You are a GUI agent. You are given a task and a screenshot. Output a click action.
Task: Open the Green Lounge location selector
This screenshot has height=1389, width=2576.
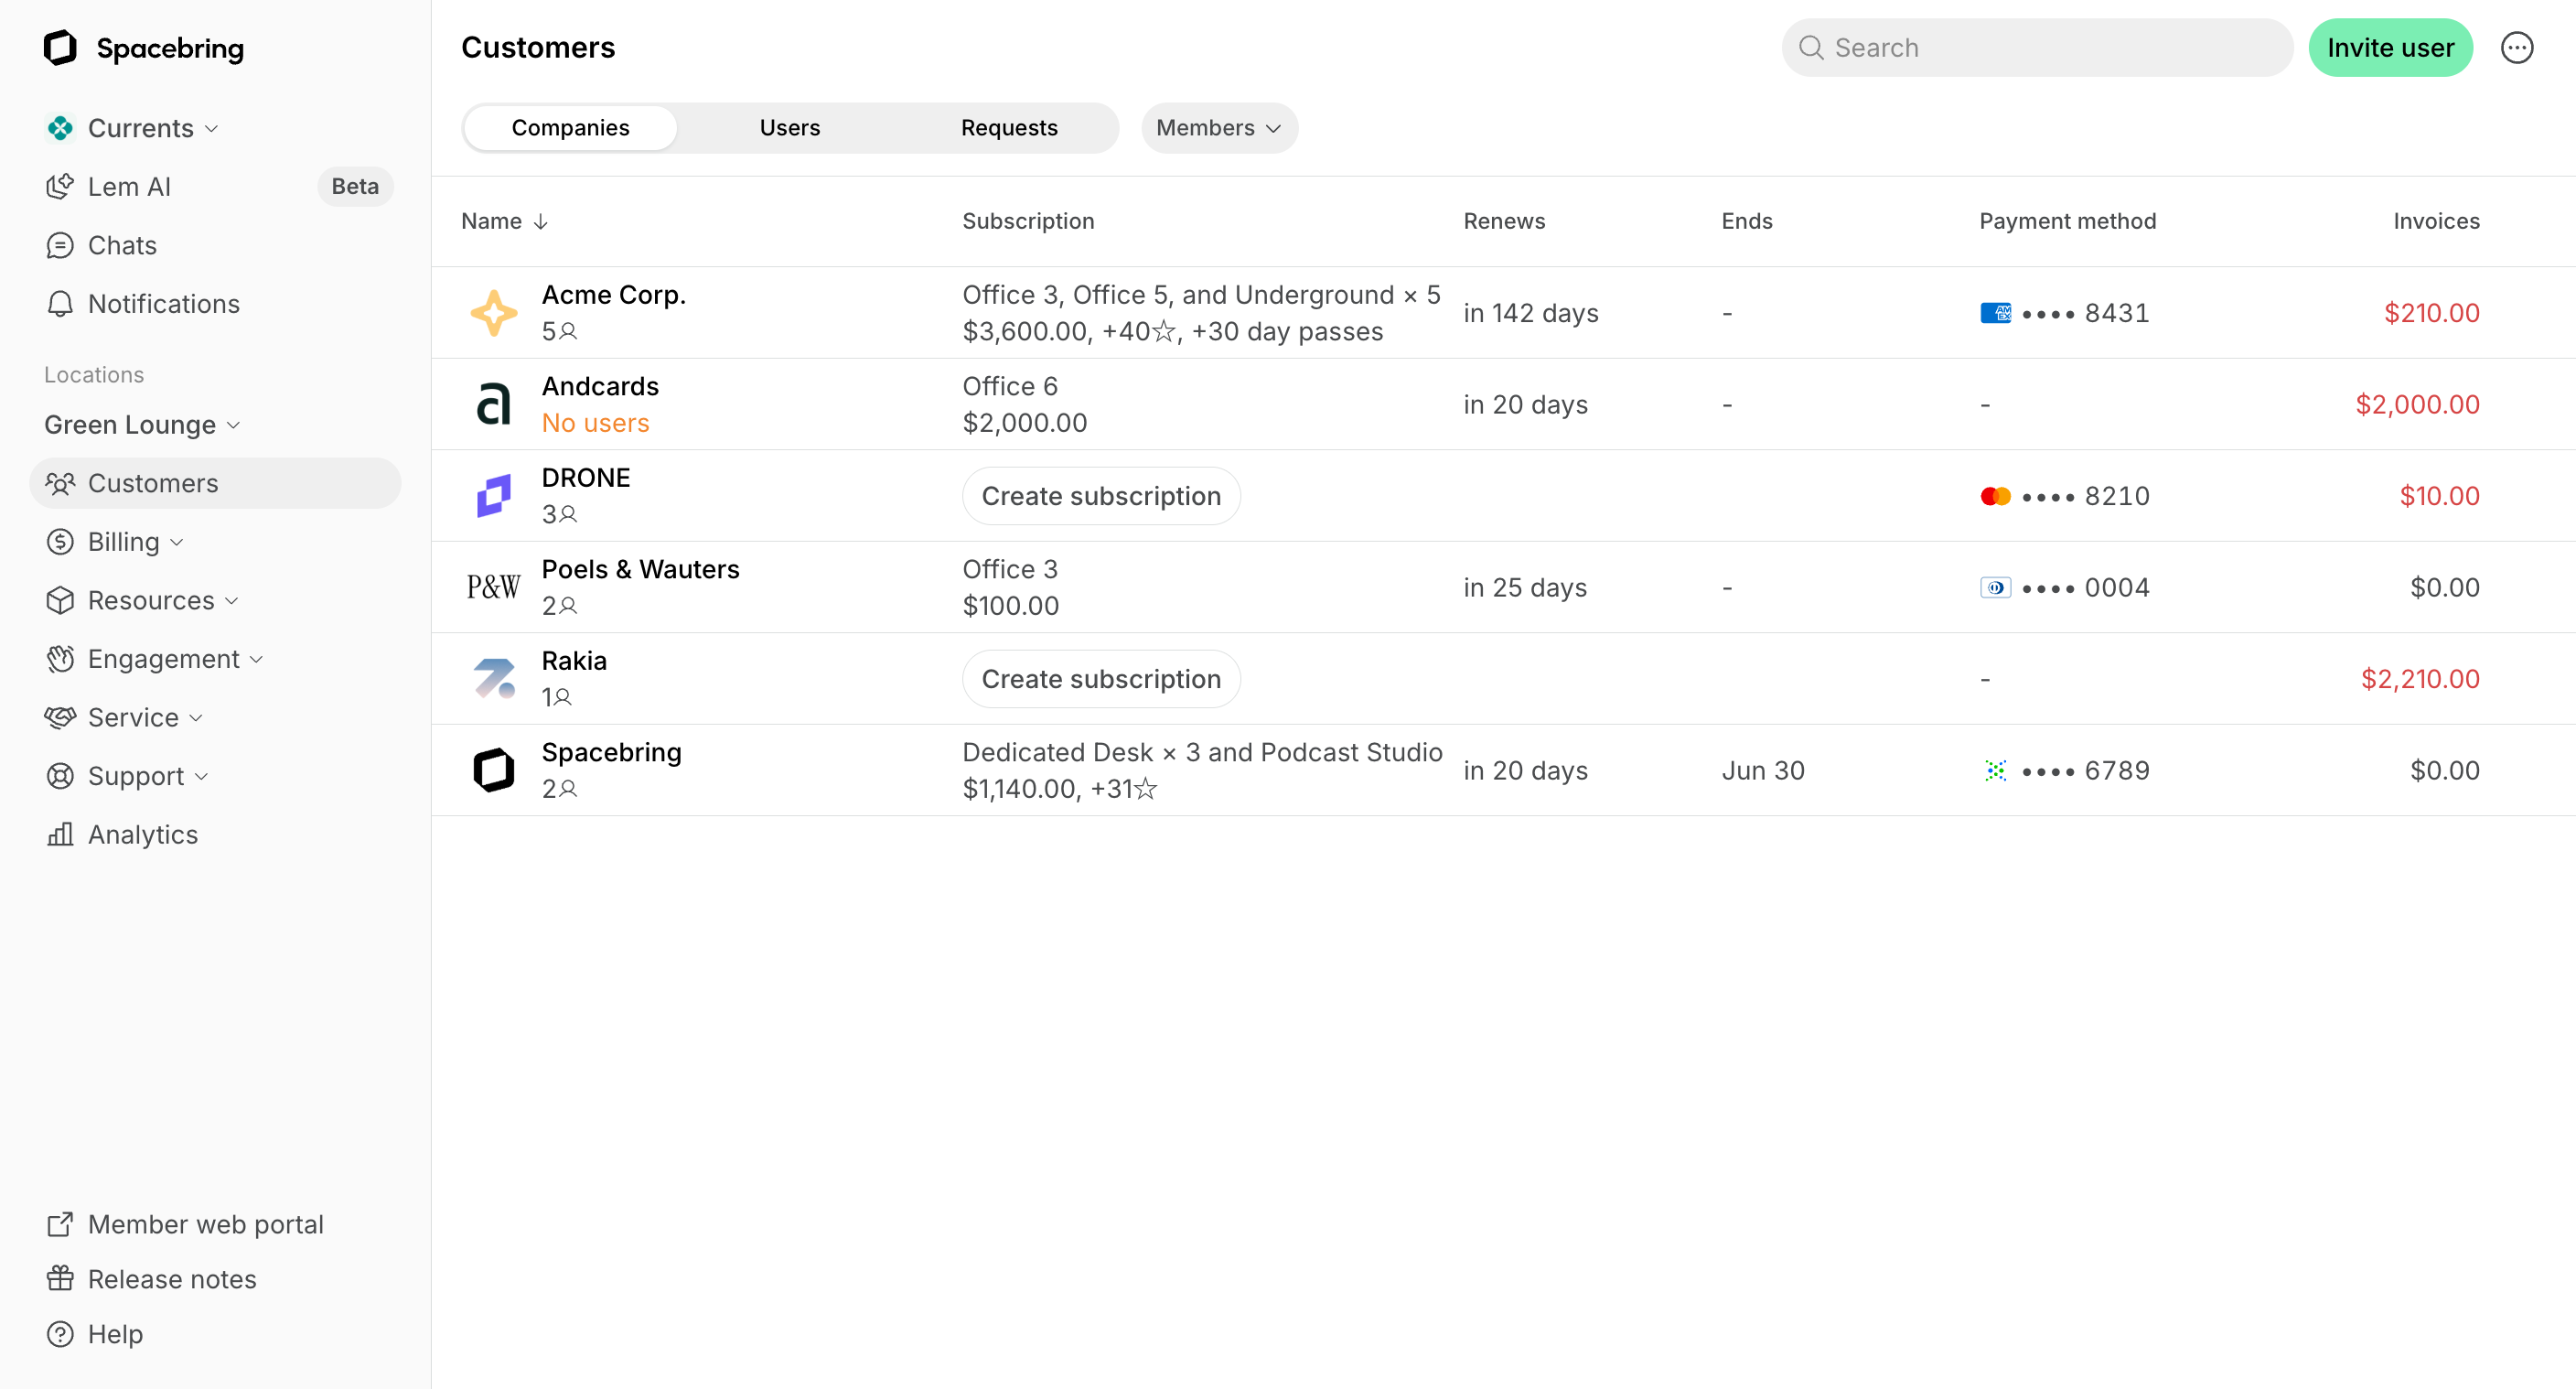142,425
